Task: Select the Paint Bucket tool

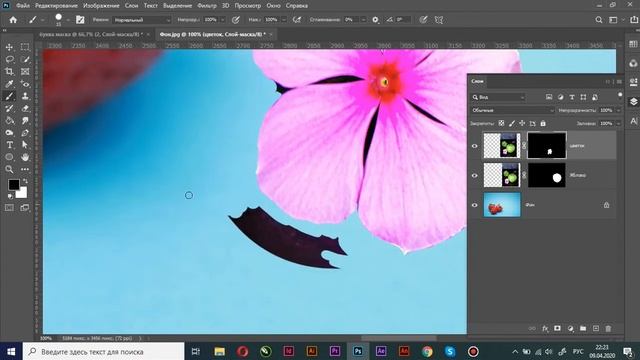Action: [x=9, y=120]
